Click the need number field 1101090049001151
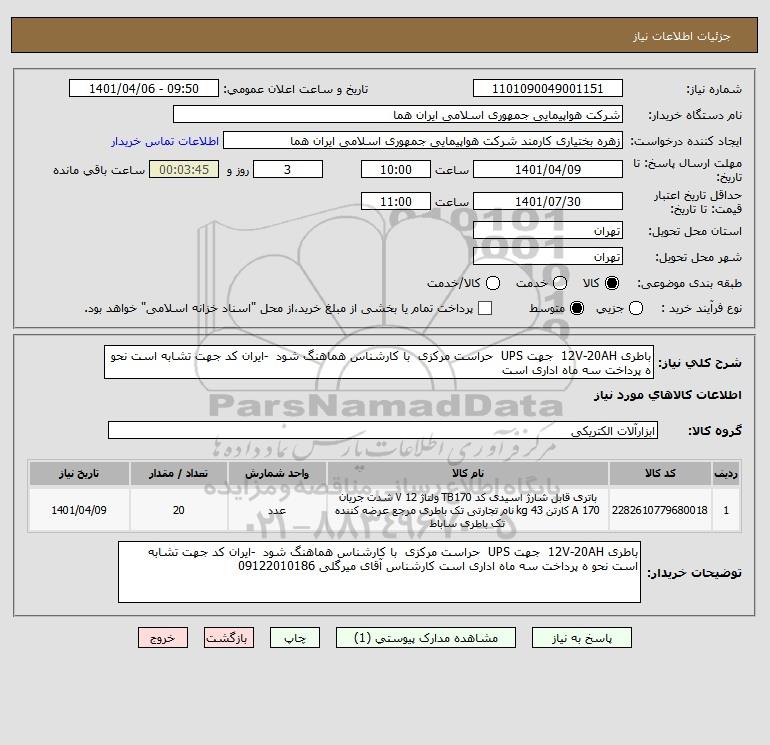 548,89
